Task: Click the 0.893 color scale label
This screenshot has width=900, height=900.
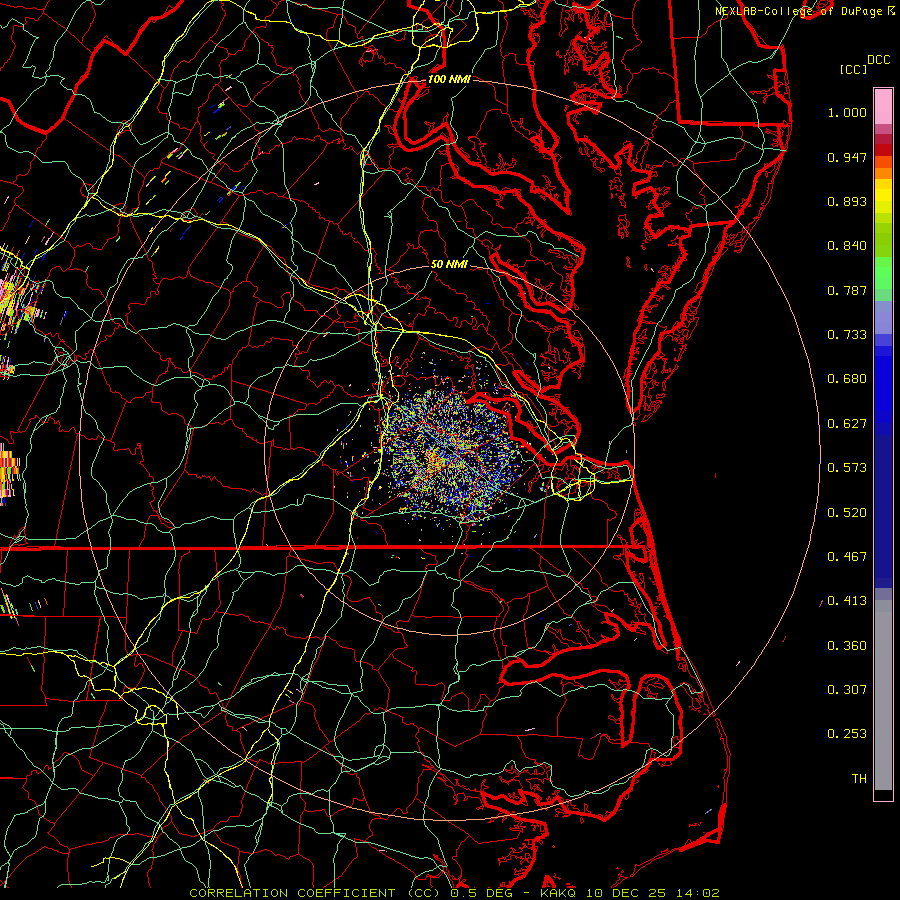Action: (x=847, y=201)
